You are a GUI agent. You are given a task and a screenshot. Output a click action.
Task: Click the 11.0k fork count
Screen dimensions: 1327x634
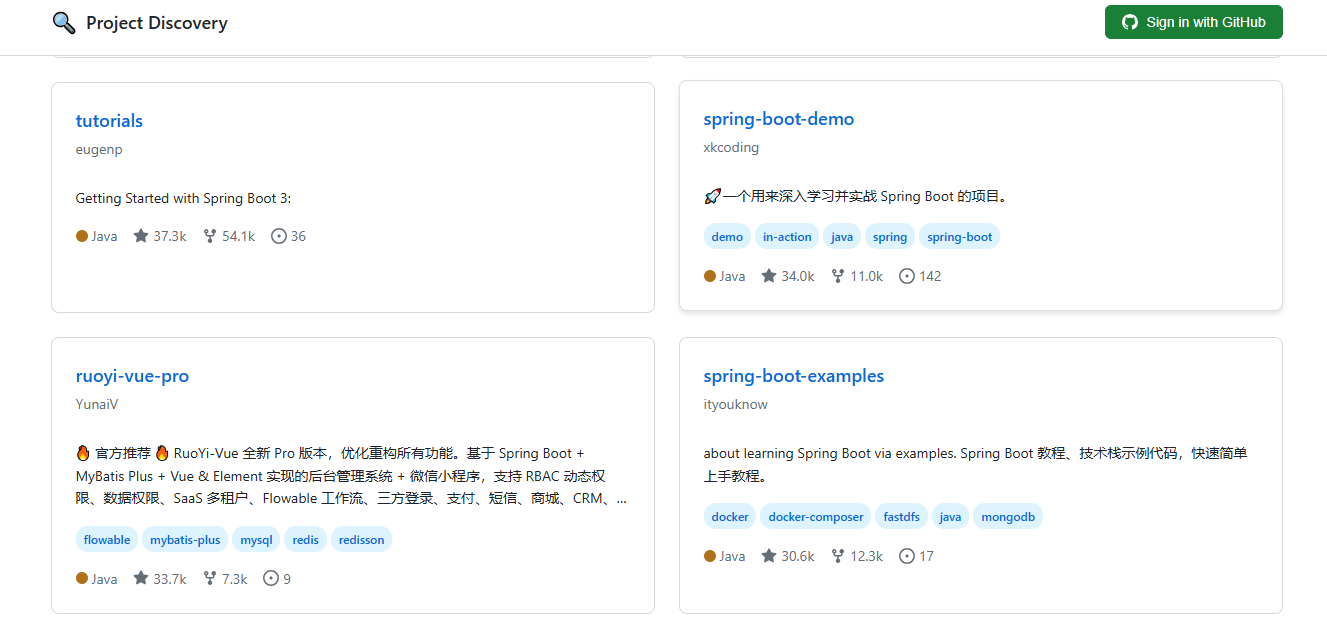click(867, 276)
